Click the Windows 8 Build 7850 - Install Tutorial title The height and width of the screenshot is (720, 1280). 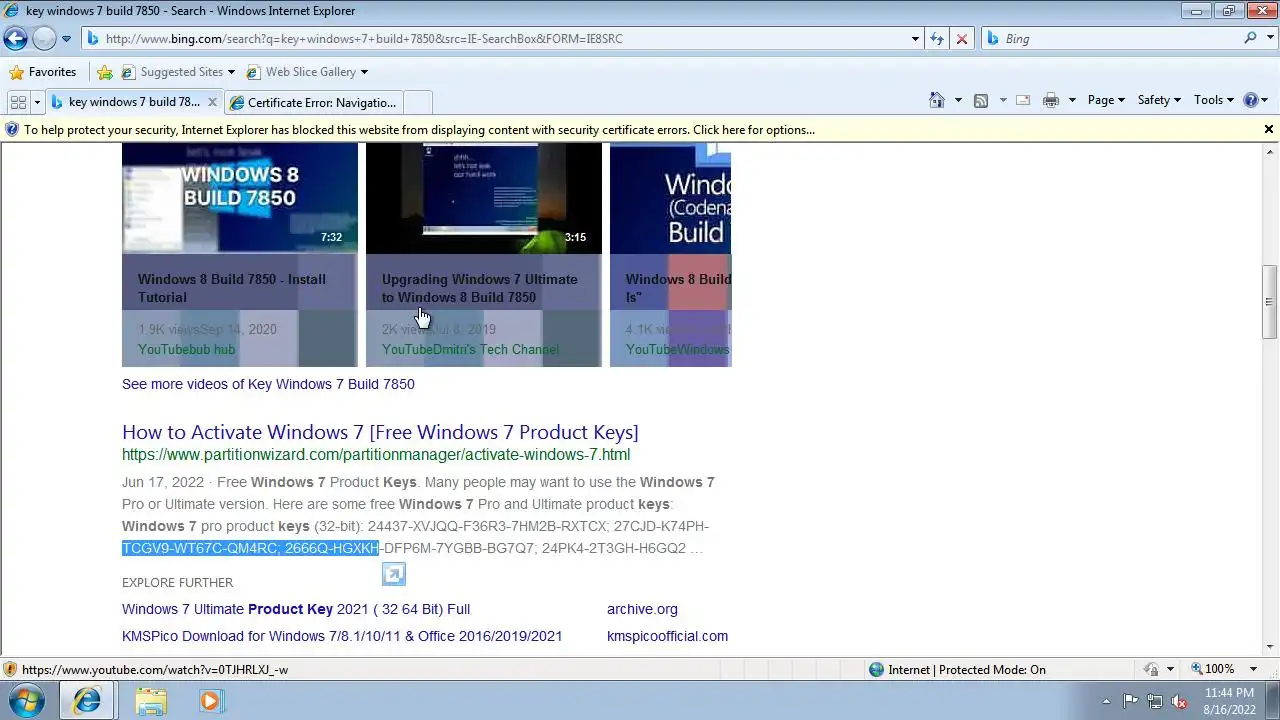pos(232,288)
